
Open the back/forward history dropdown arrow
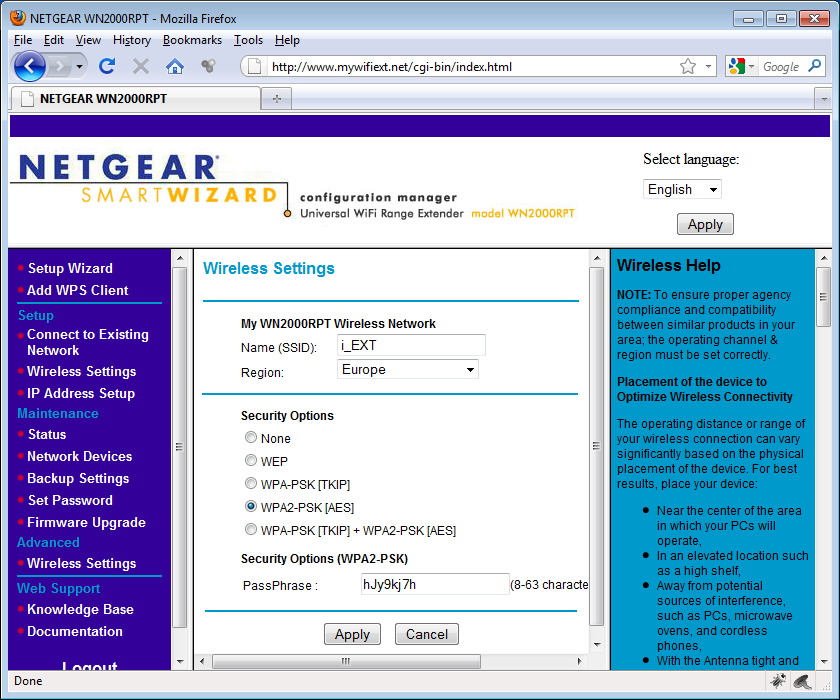click(x=79, y=67)
